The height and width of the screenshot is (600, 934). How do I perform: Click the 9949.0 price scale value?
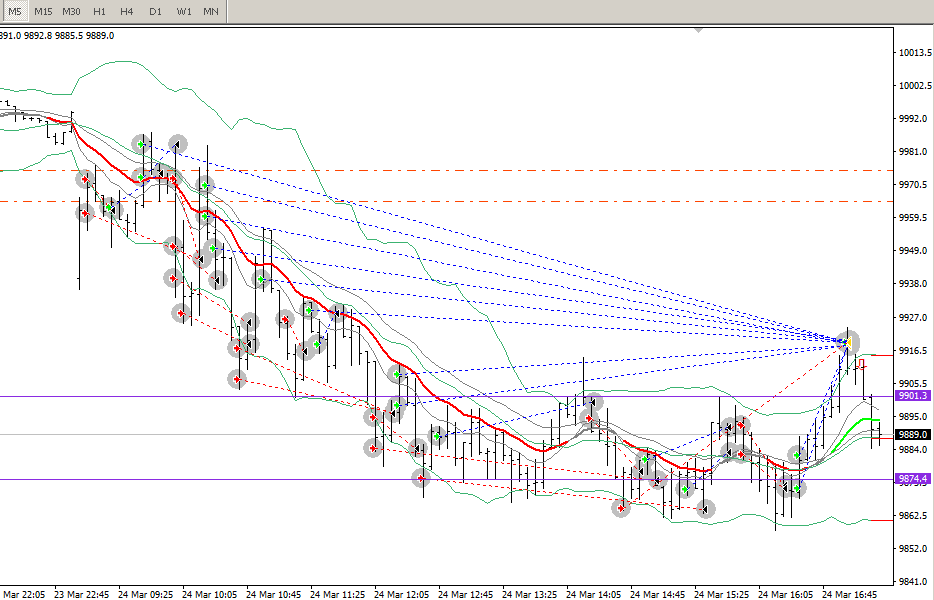coord(913,251)
